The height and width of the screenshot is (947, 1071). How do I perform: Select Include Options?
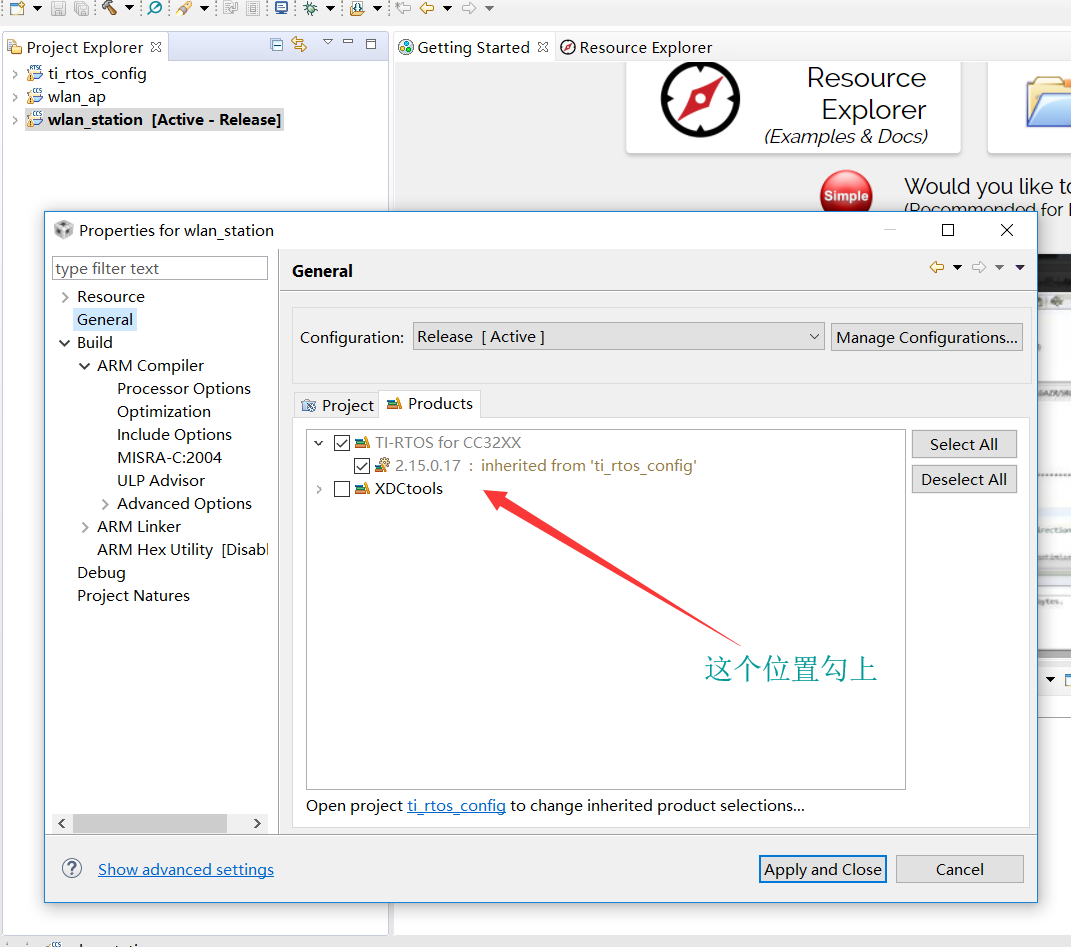pyautogui.click(x=174, y=435)
